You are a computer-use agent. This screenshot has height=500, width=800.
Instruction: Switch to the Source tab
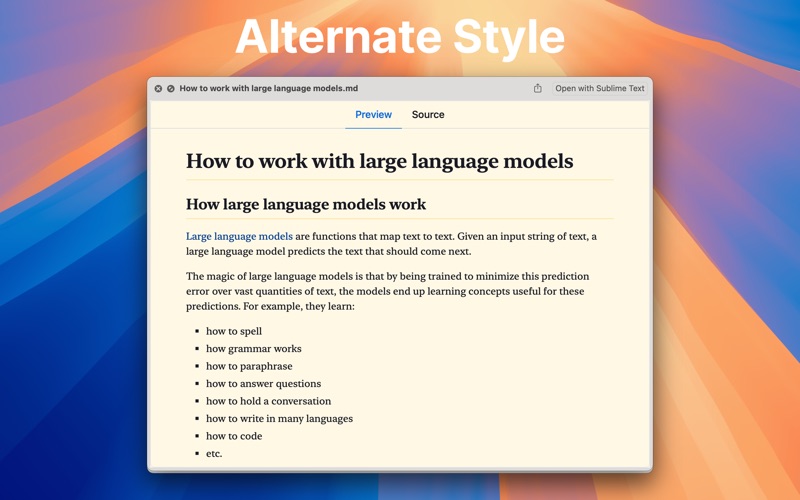point(428,115)
